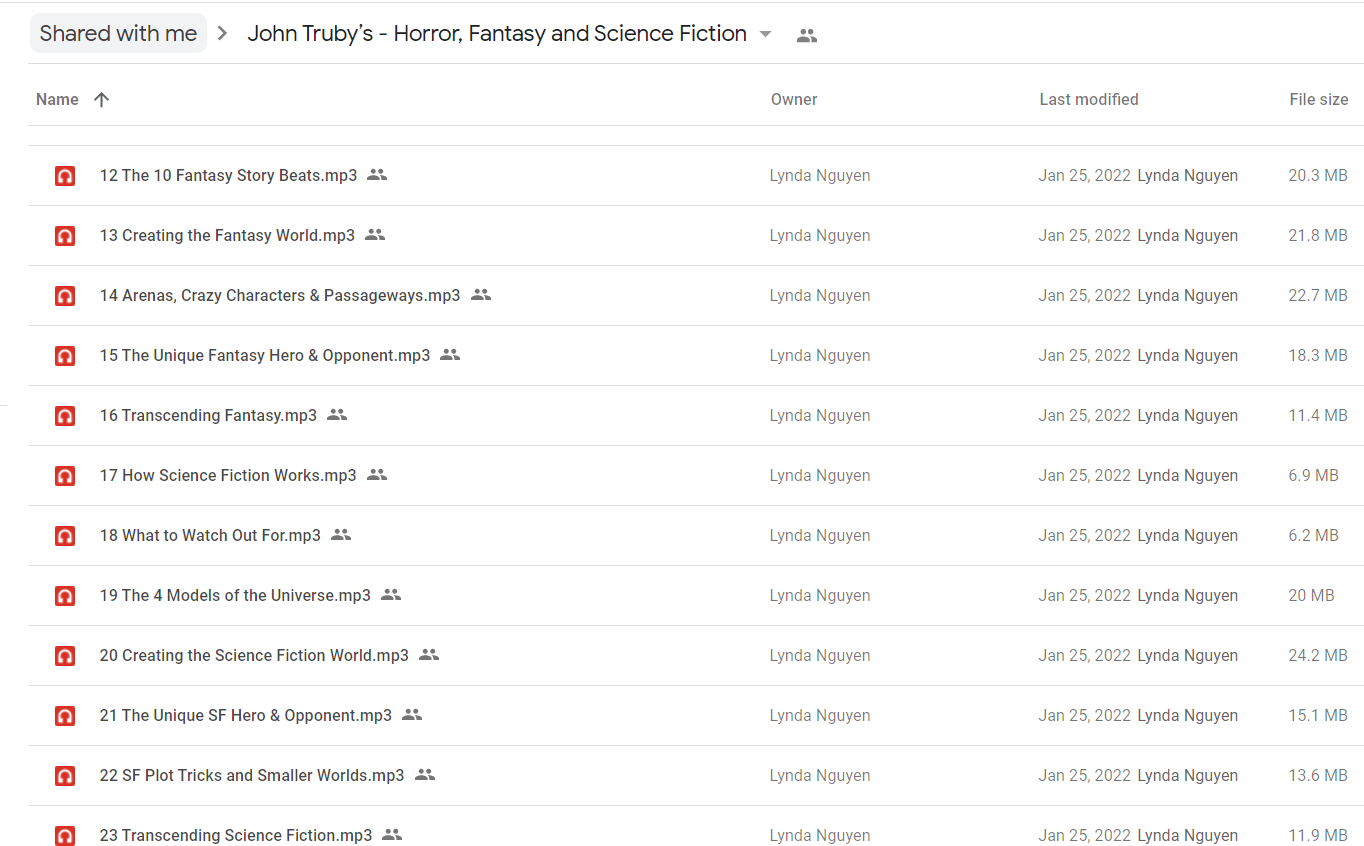Click the breadcrumb chevron separator

[223, 33]
